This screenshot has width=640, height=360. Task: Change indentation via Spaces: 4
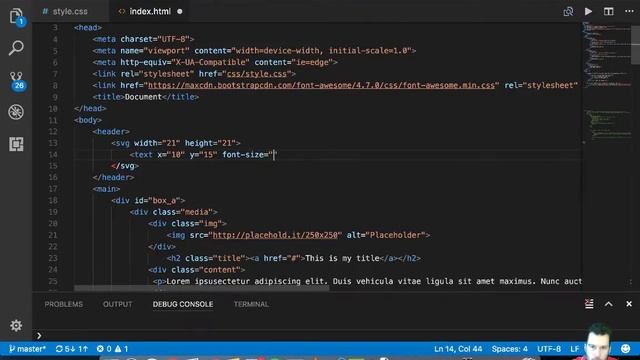coord(509,349)
